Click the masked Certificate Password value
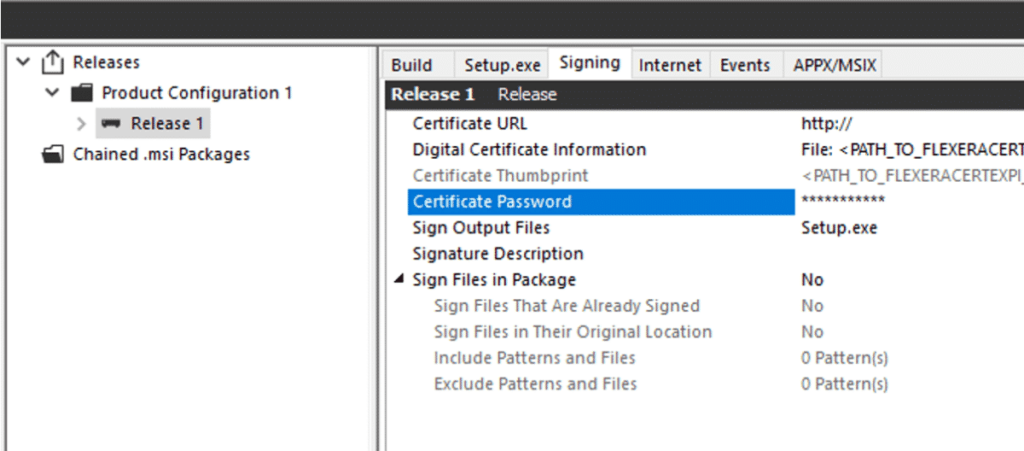This screenshot has width=1024, height=451. coord(842,200)
